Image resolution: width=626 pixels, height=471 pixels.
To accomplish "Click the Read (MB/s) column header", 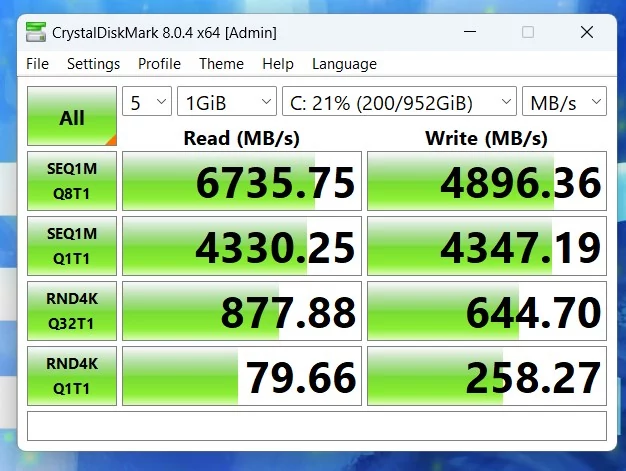I will [x=242, y=139].
